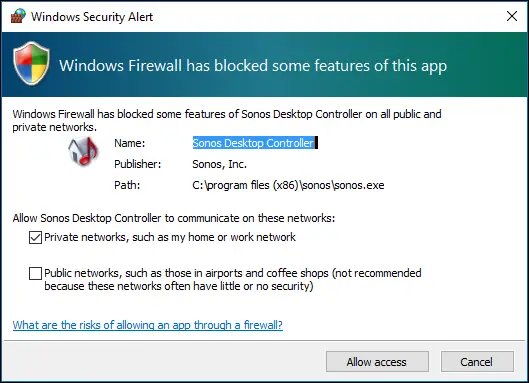
Task: Enable the Public networks checkbox
Action: pyautogui.click(x=35, y=273)
